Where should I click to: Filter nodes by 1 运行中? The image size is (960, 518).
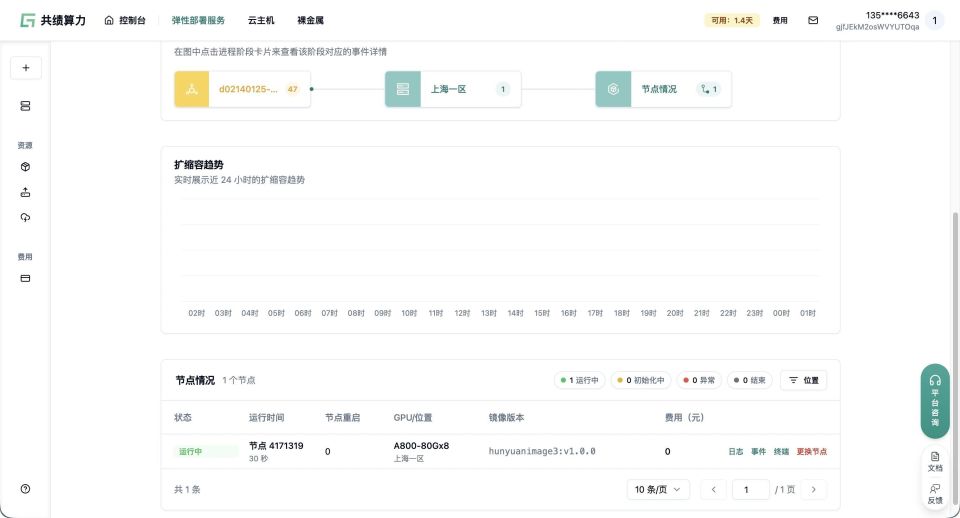click(x=580, y=380)
